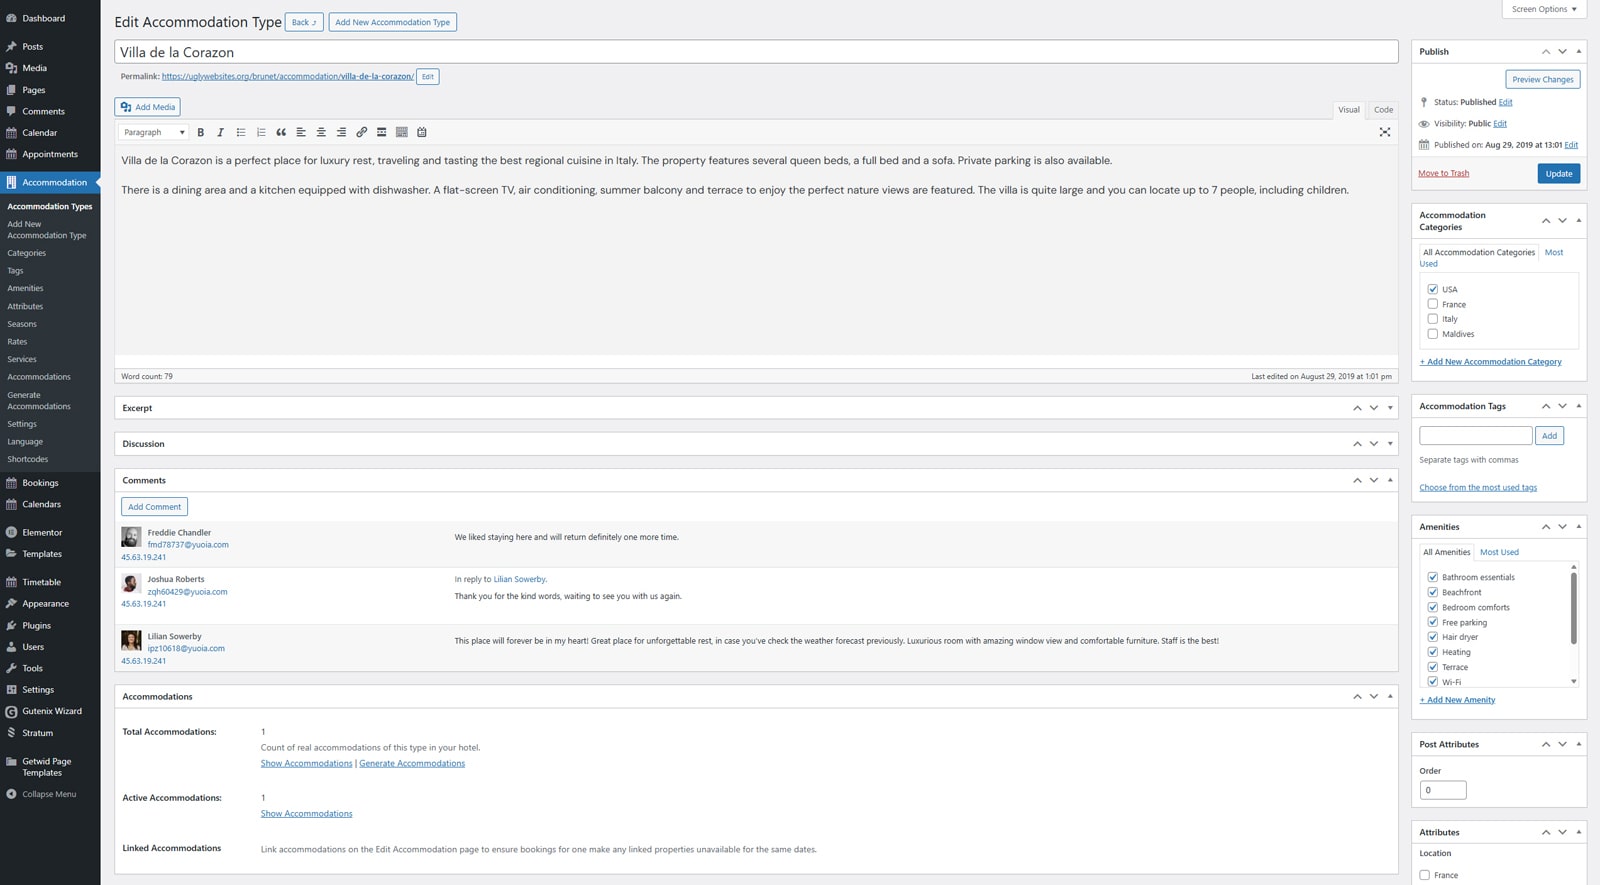Image resolution: width=1600 pixels, height=885 pixels.
Task: Collapse the Accommodation Tags panel
Action: point(1579,406)
